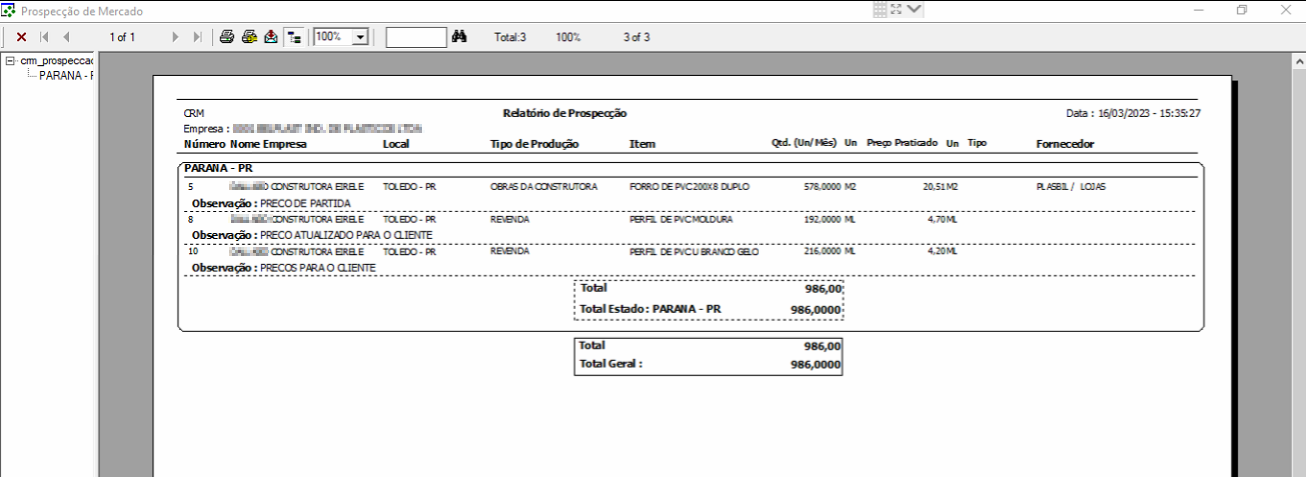Click the '1 of 1' page indicator
Image resolution: width=1306 pixels, height=477 pixels.
click(122, 37)
